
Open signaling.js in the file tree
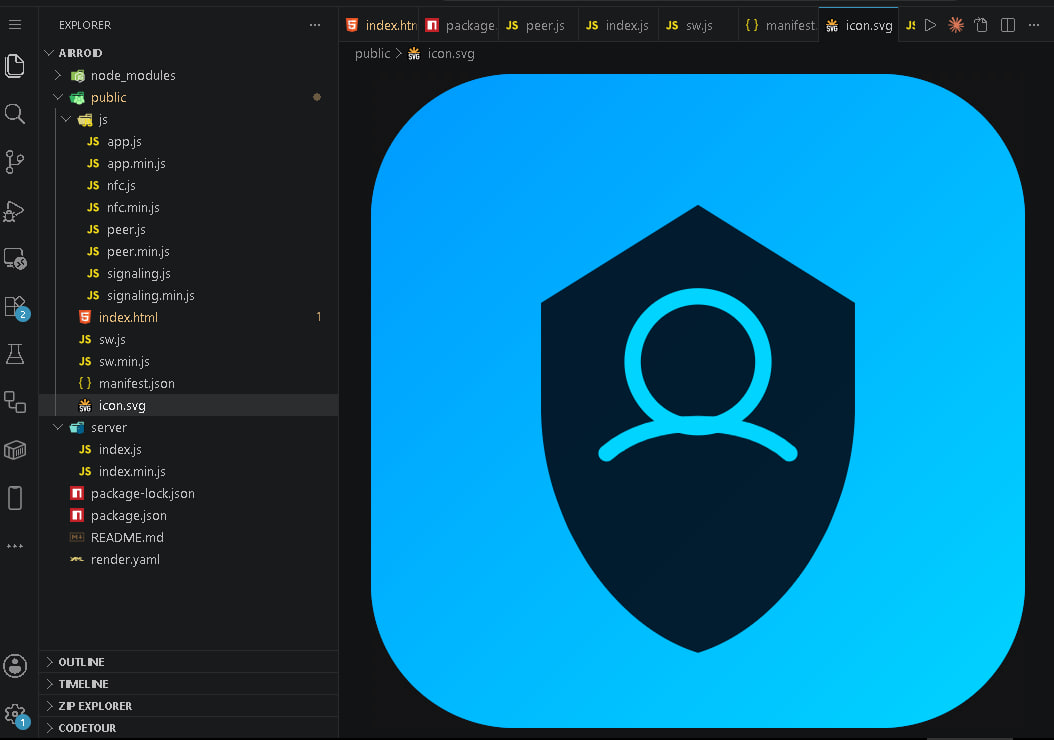188,274
